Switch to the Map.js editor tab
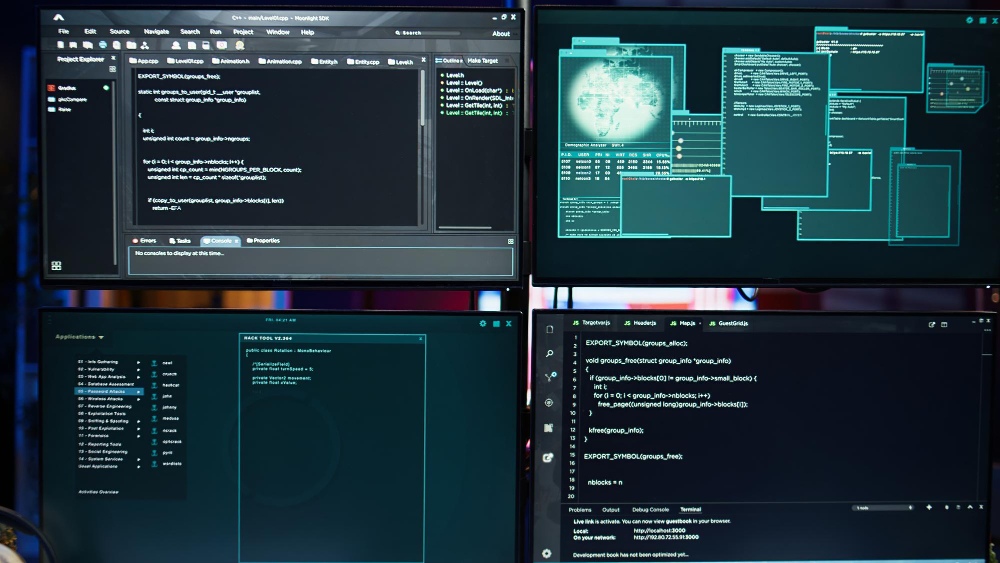 [x=683, y=323]
